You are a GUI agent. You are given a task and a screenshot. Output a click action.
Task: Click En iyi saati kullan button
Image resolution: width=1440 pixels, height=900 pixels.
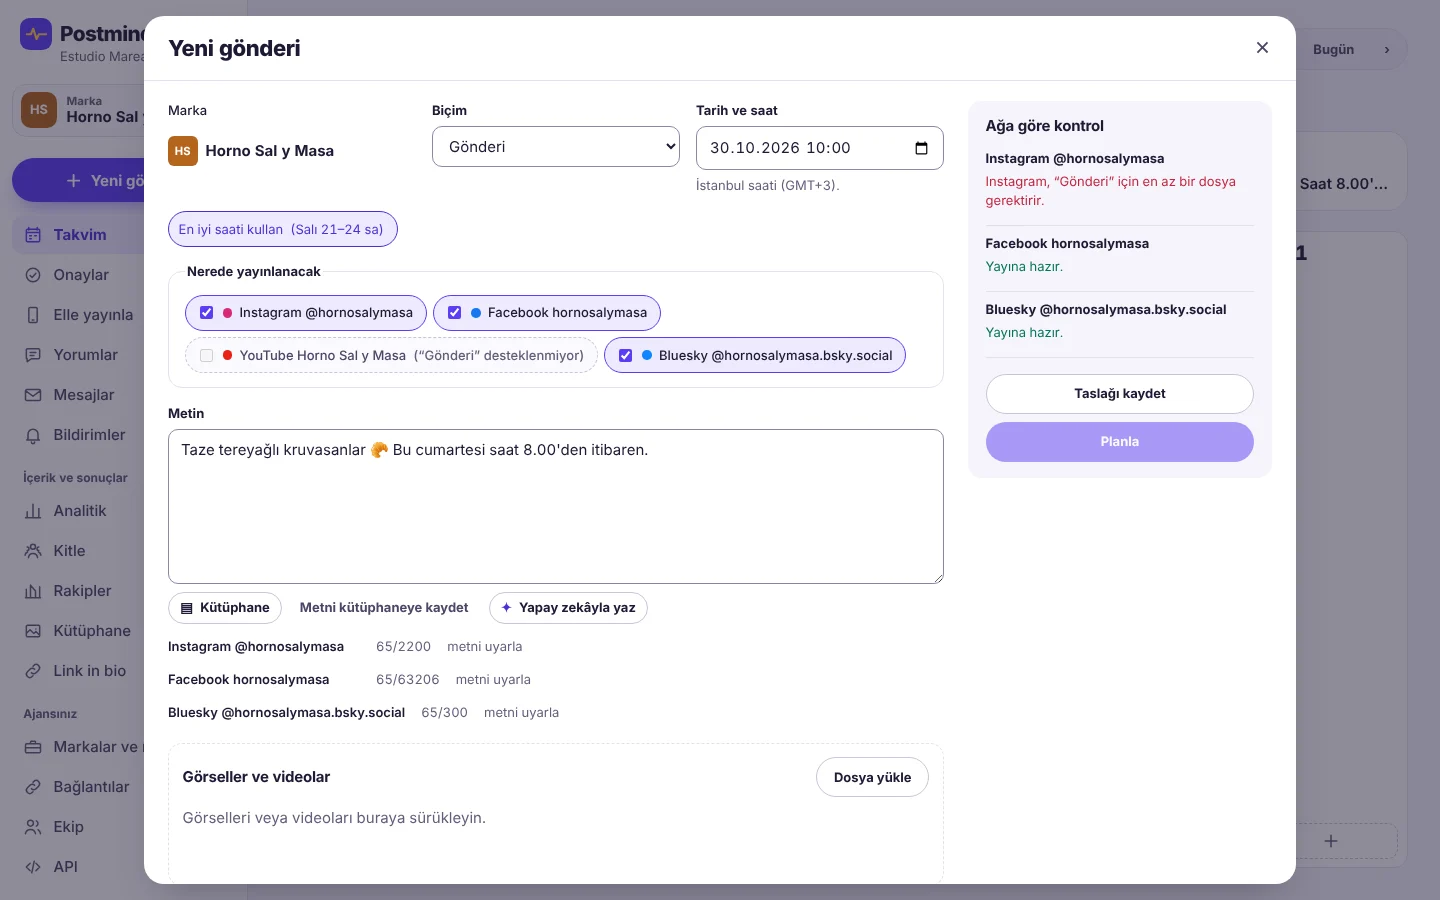coord(283,229)
